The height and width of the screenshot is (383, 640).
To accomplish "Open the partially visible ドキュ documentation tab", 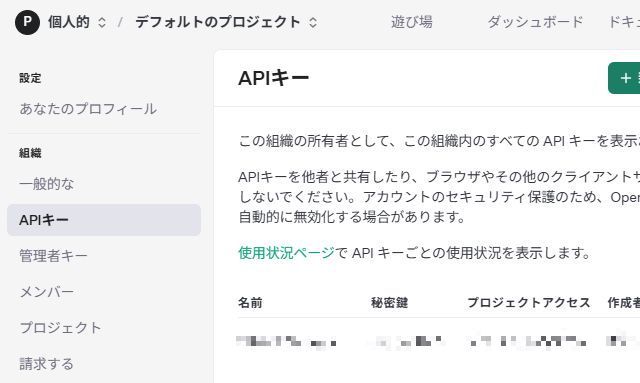I will 624,22.
